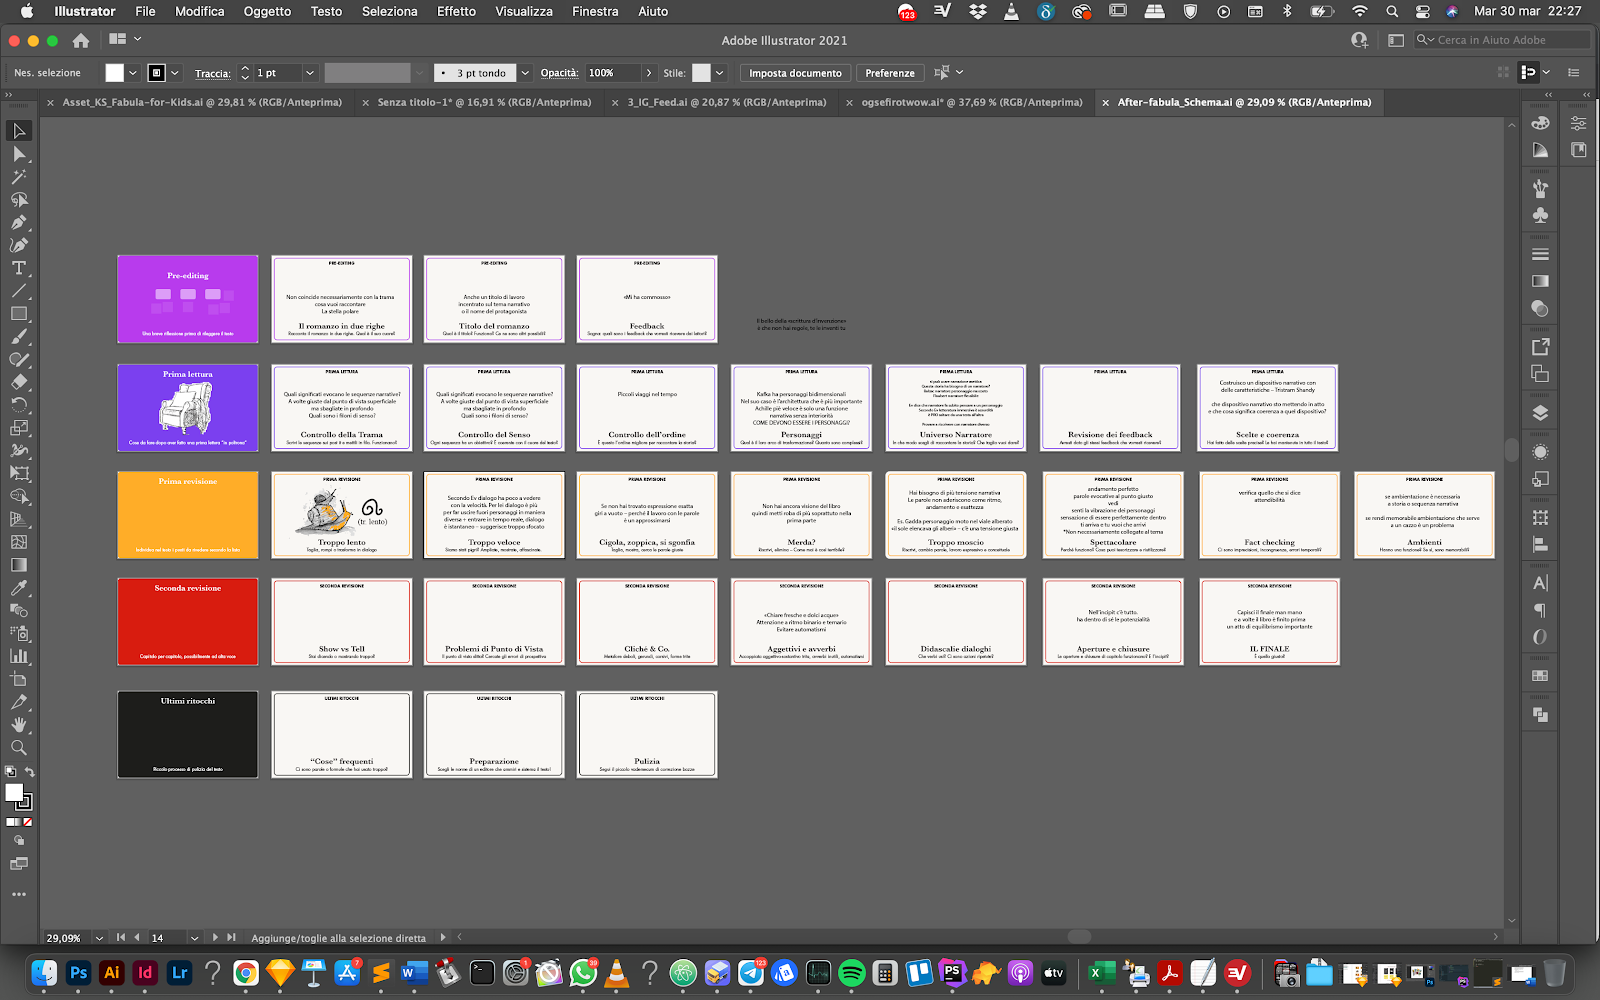Open the Brushes panel icon
Screen dimensions: 1600x1000
(1540, 188)
